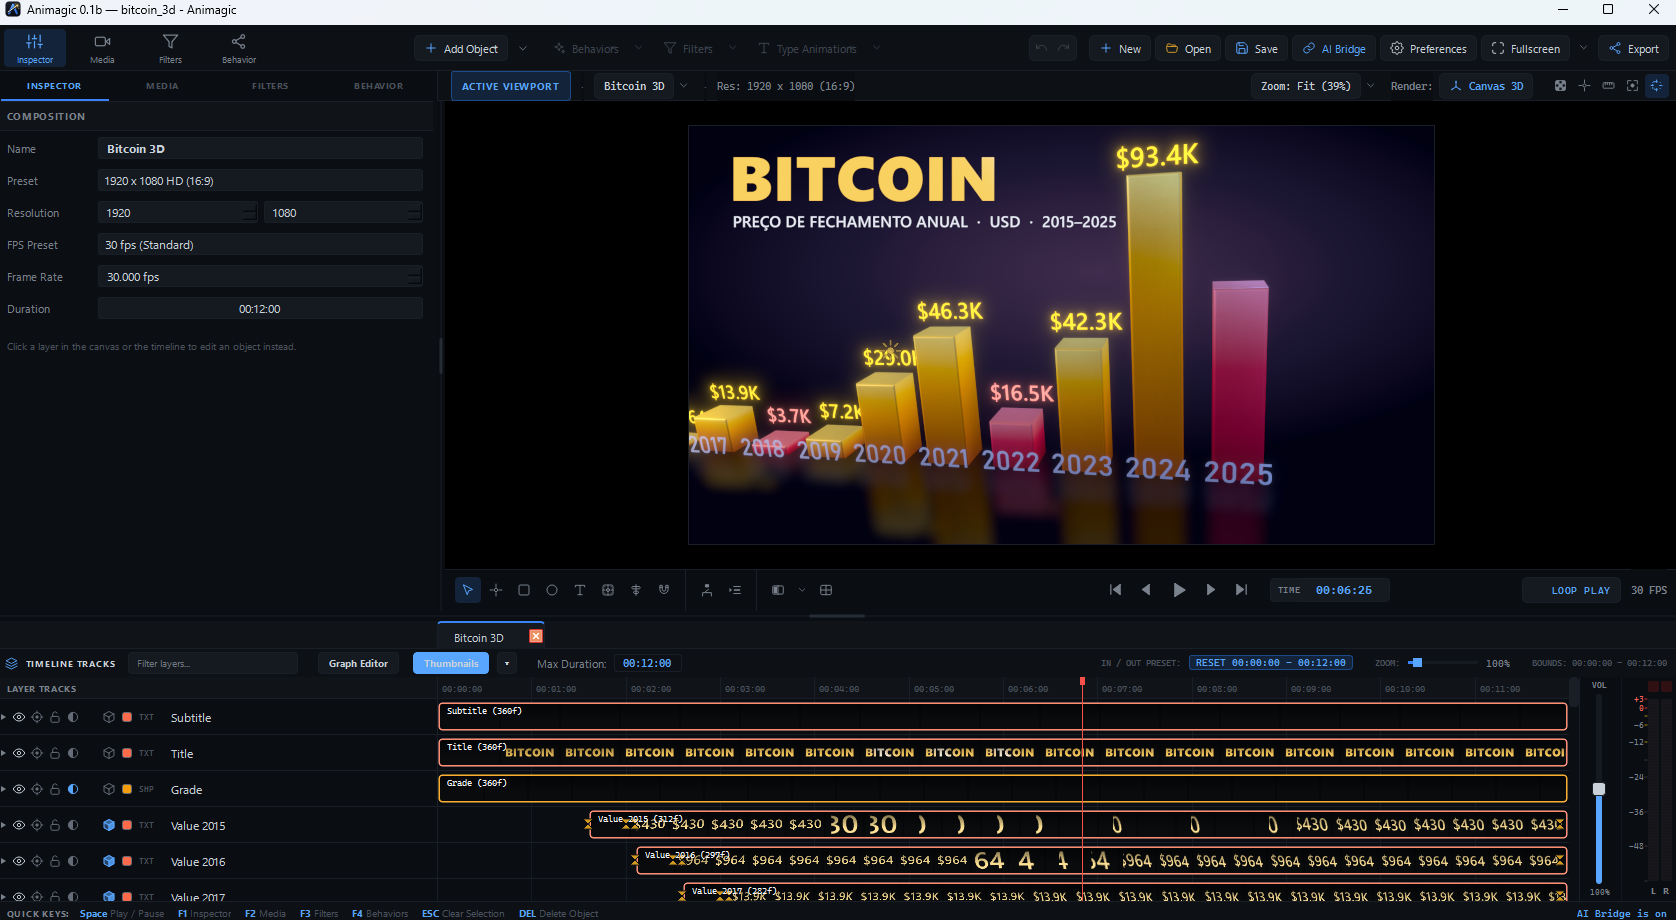Open the Preferences button
The width and height of the screenshot is (1676, 920).
[1428, 48]
